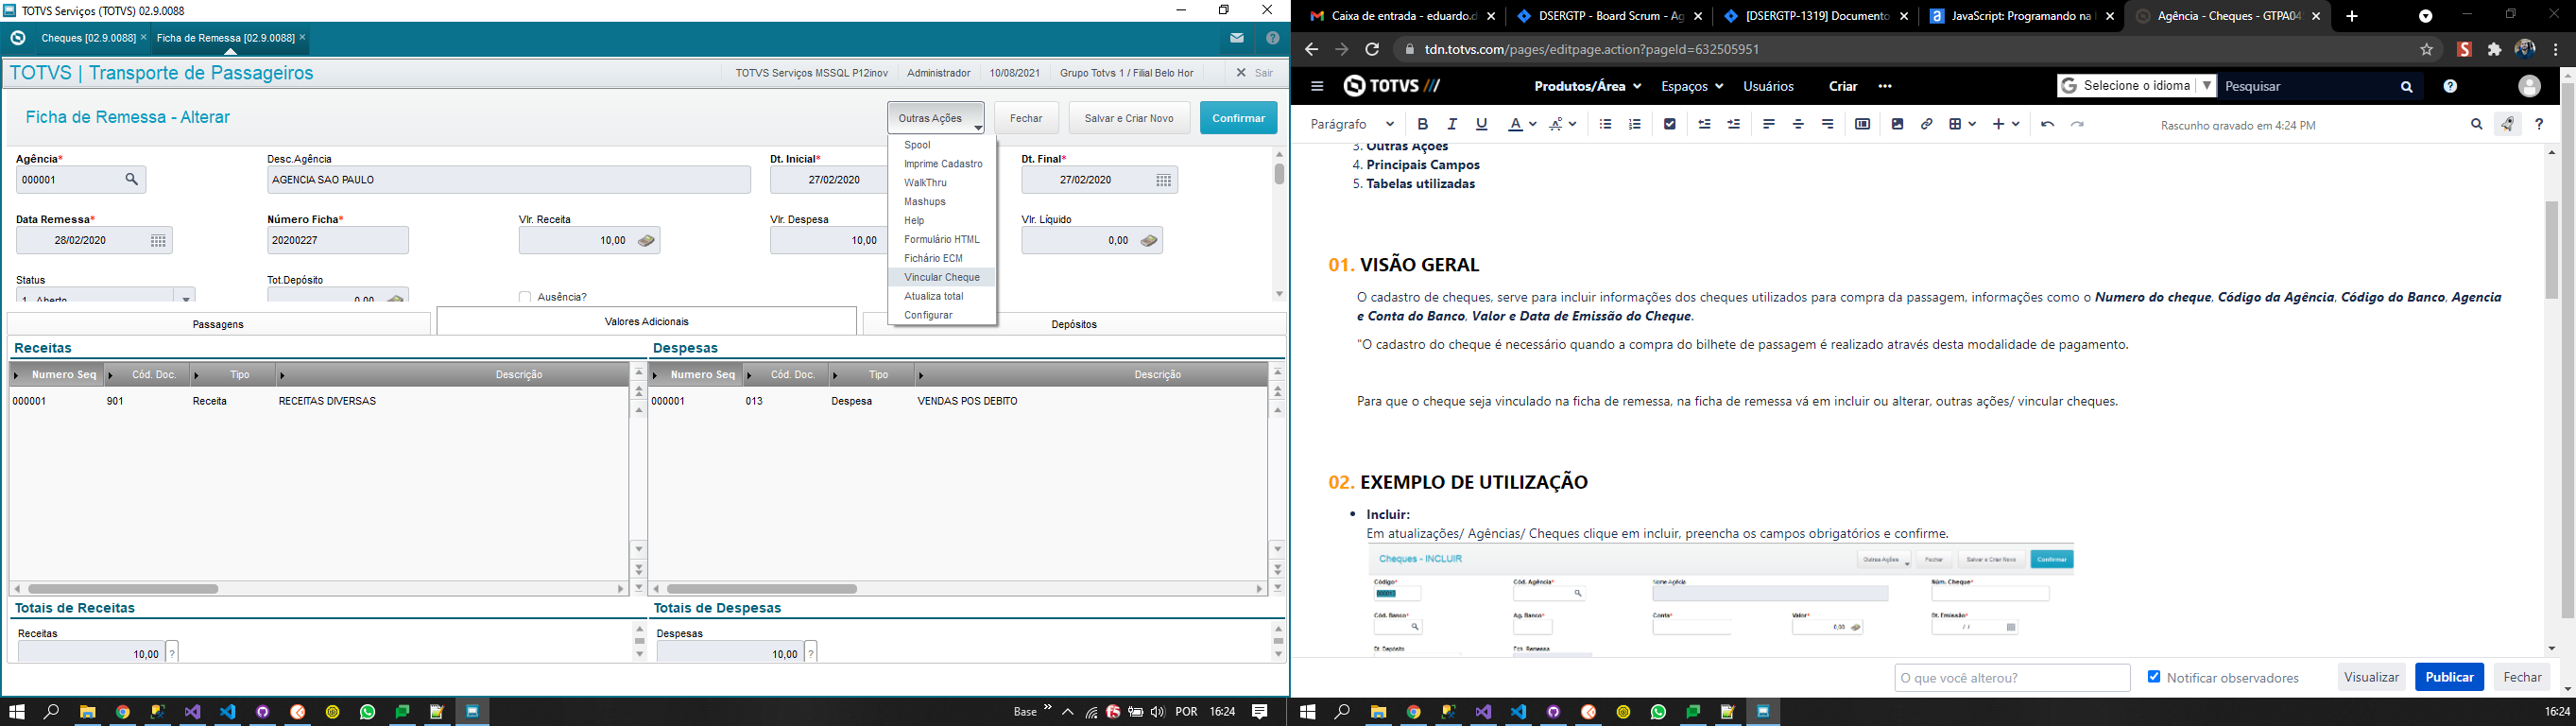Toggle italic formatting in the editor
Image resolution: width=2576 pixels, height=726 pixels.
click(x=1452, y=124)
